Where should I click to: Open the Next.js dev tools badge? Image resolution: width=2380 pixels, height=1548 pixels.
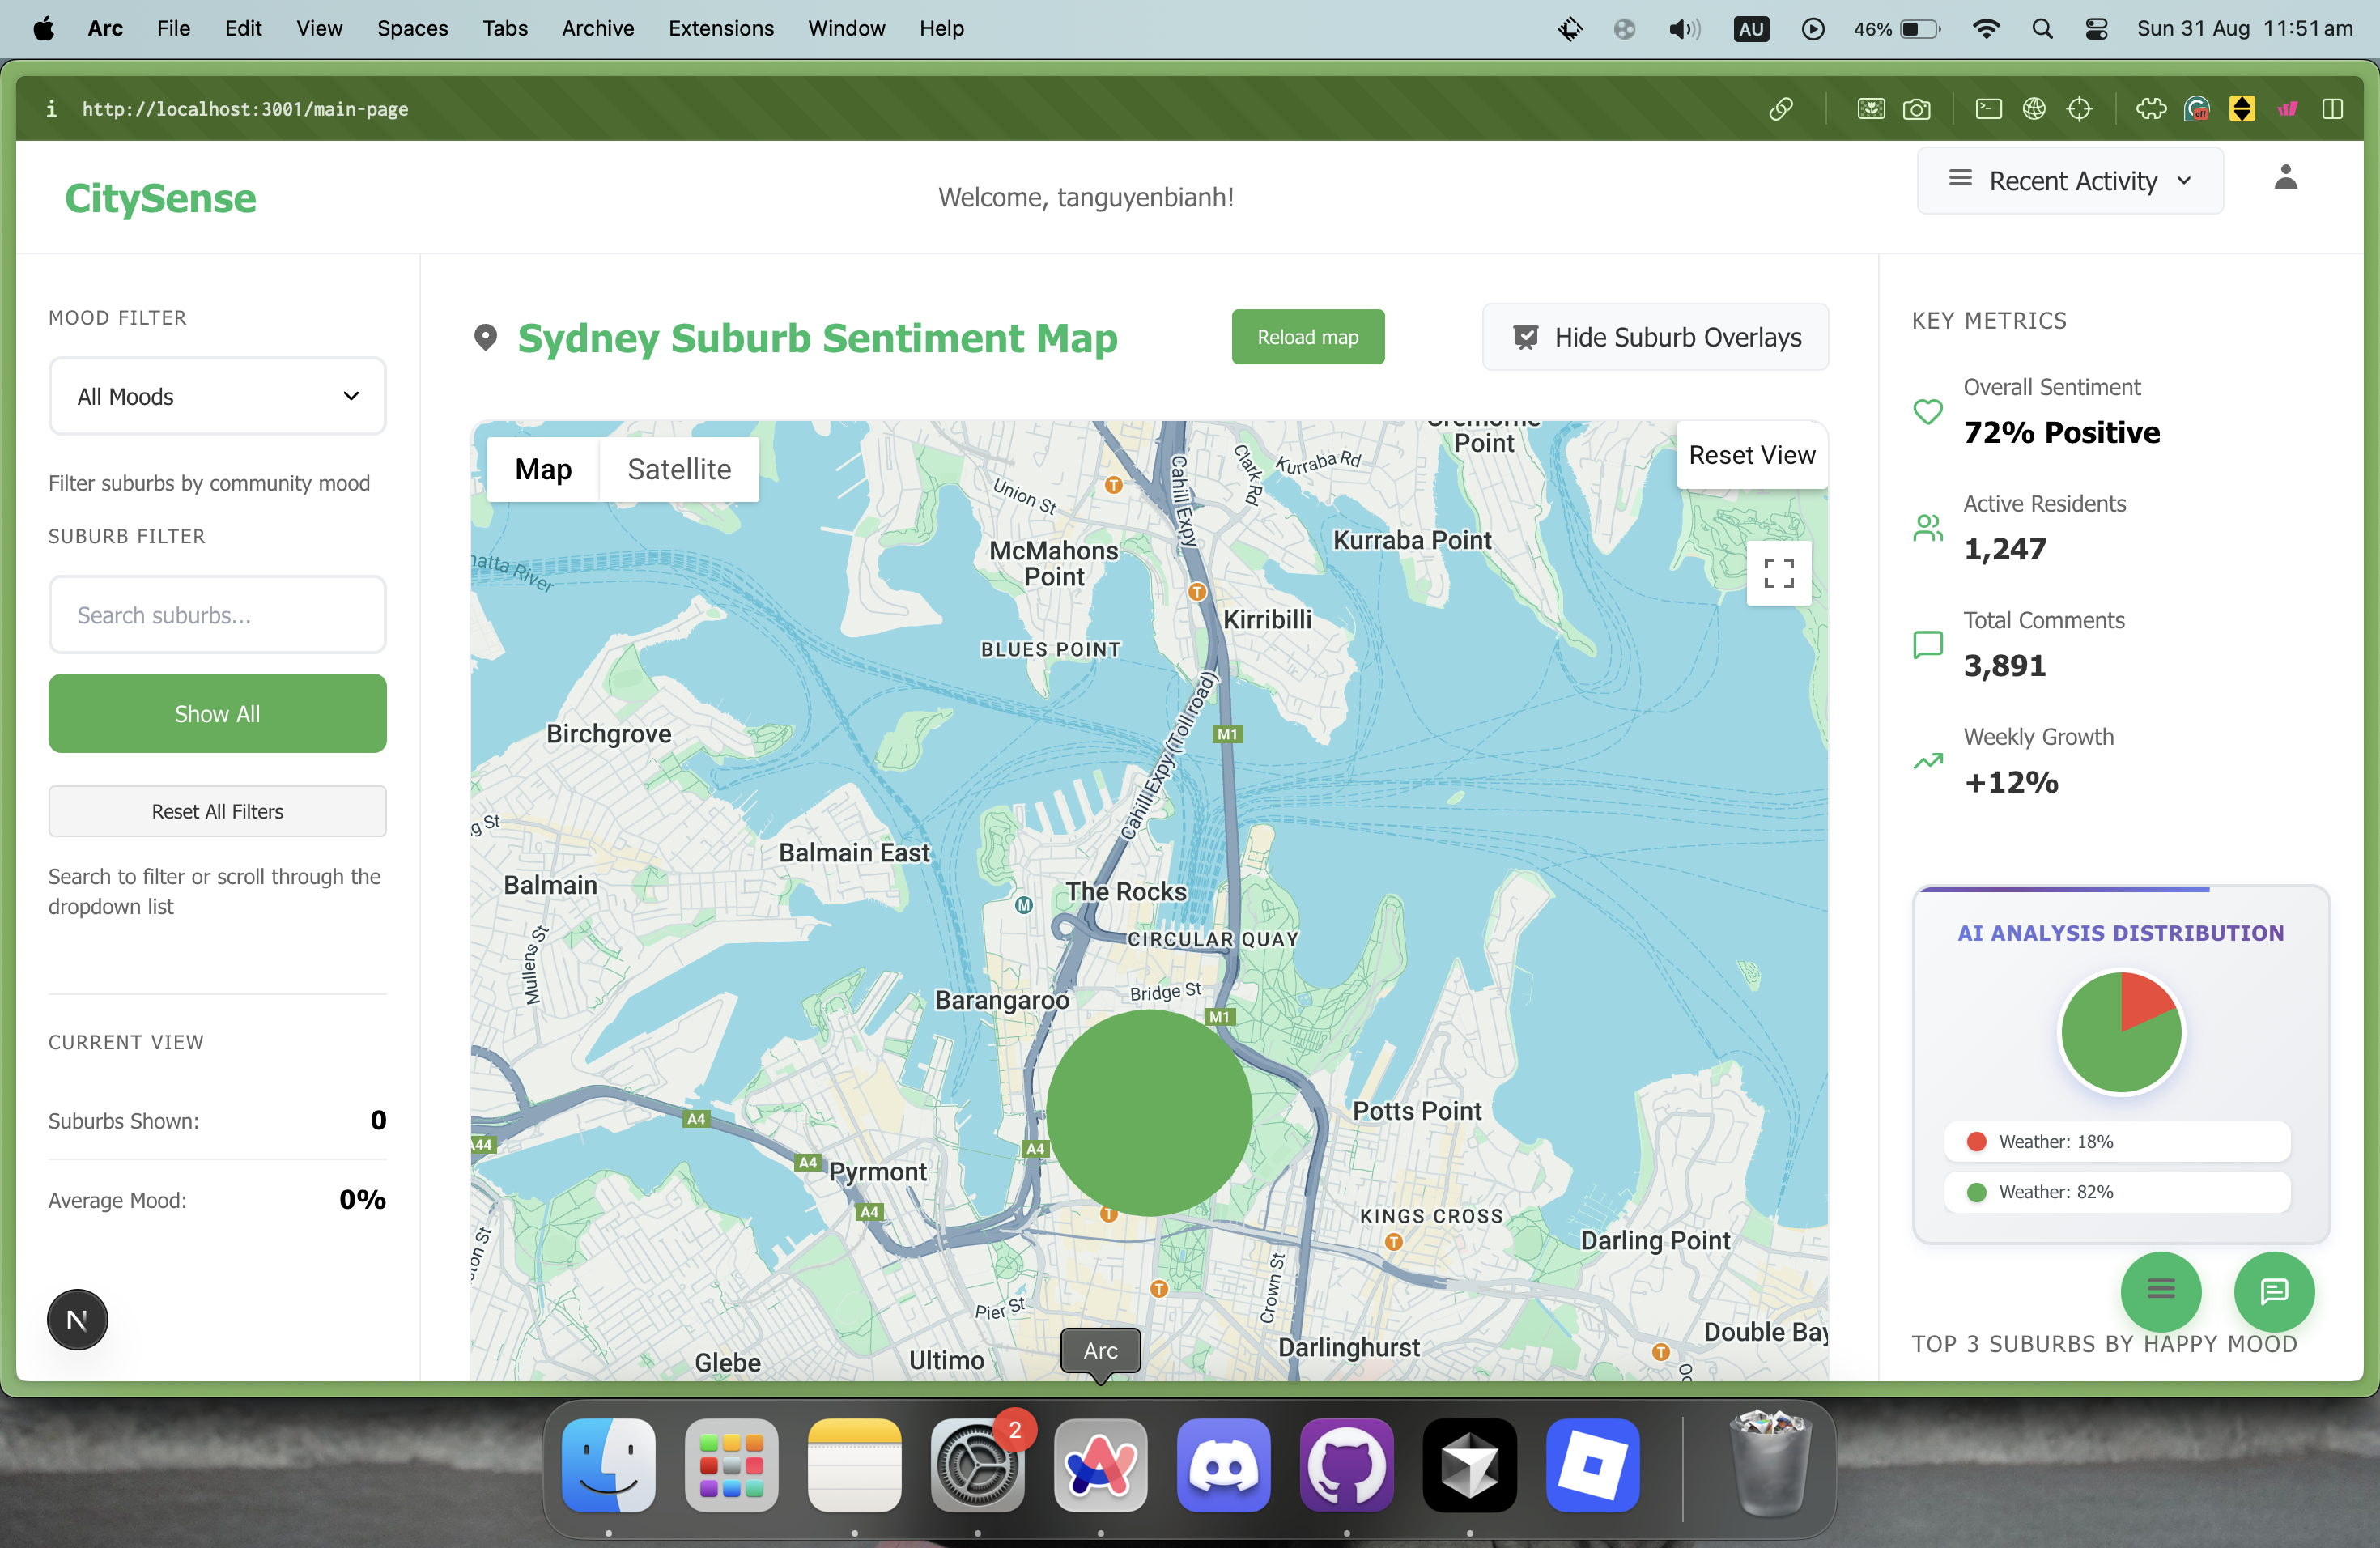(77, 1320)
